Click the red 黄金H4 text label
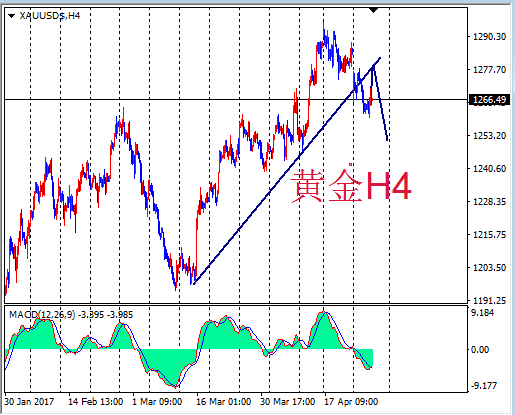 pyautogui.click(x=351, y=185)
